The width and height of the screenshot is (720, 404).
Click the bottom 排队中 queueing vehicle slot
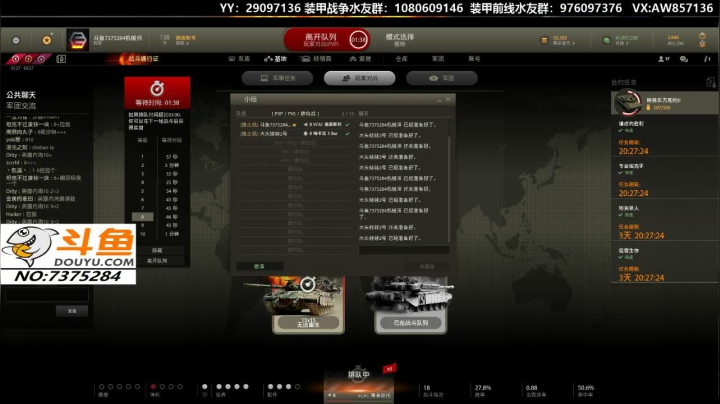point(358,384)
